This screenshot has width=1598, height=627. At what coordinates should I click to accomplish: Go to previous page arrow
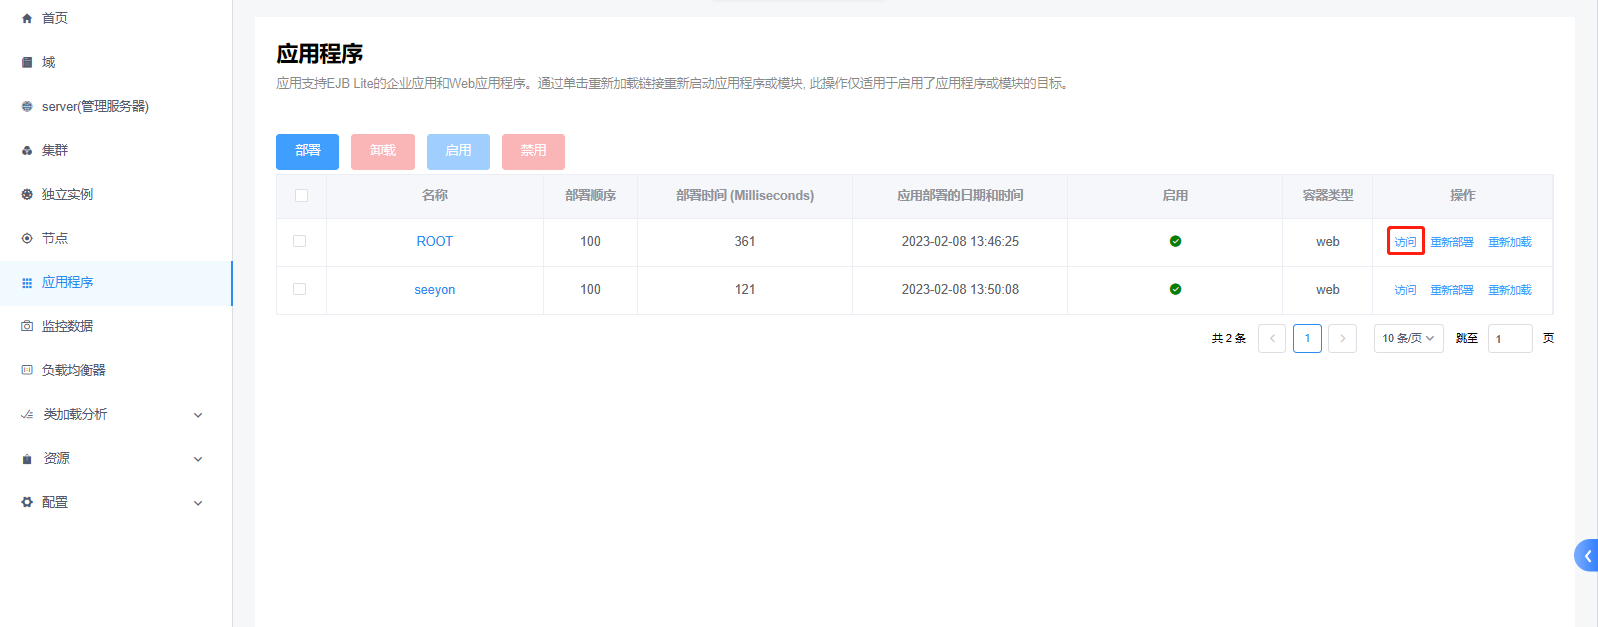click(1272, 338)
